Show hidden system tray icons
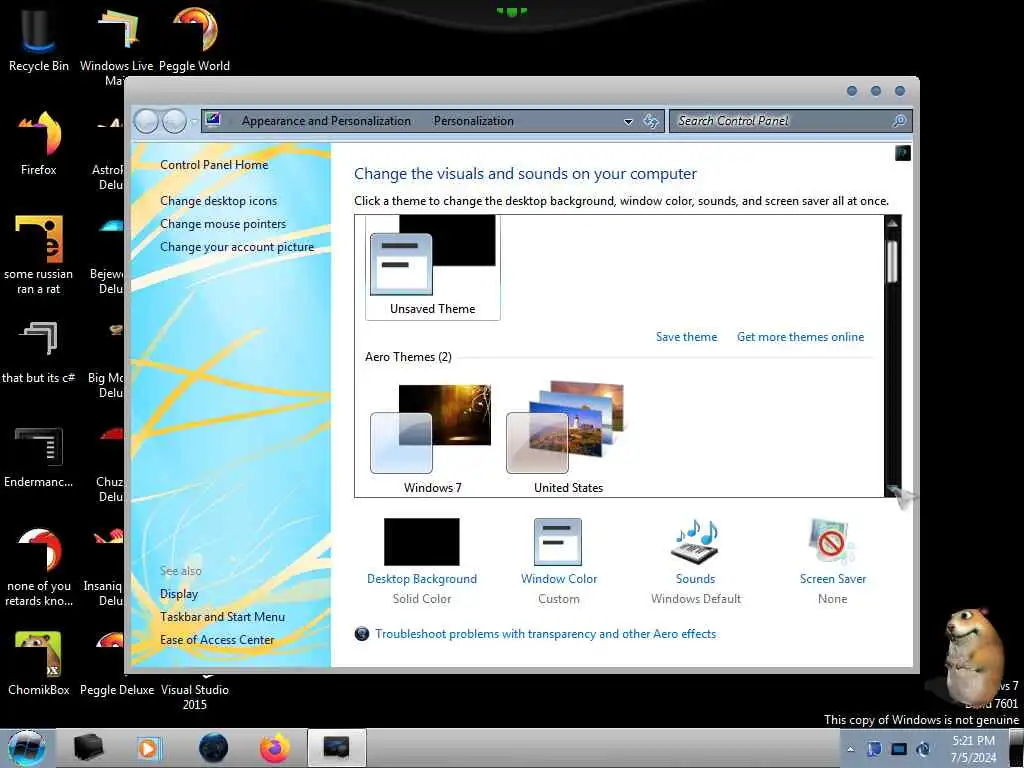1024x768 pixels. [850, 749]
